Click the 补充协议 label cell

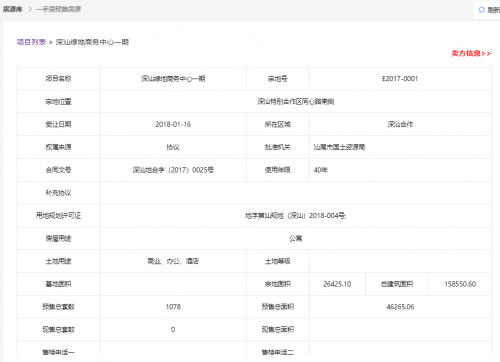click(x=58, y=193)
